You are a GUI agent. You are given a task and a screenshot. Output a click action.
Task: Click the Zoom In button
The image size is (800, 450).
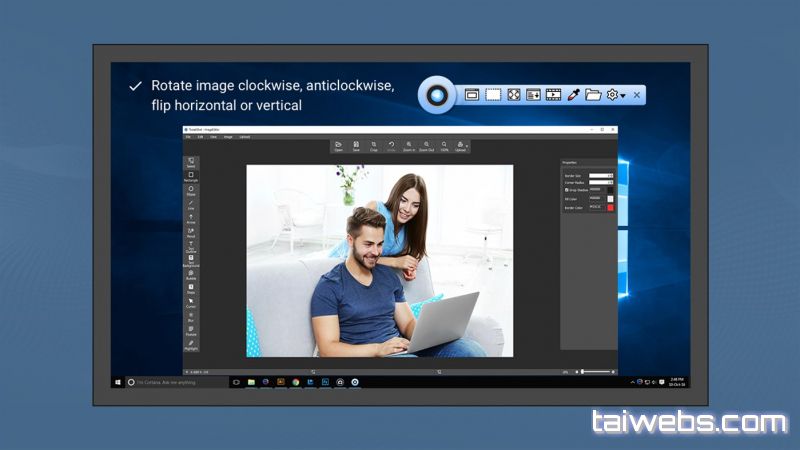click(409, 146)
